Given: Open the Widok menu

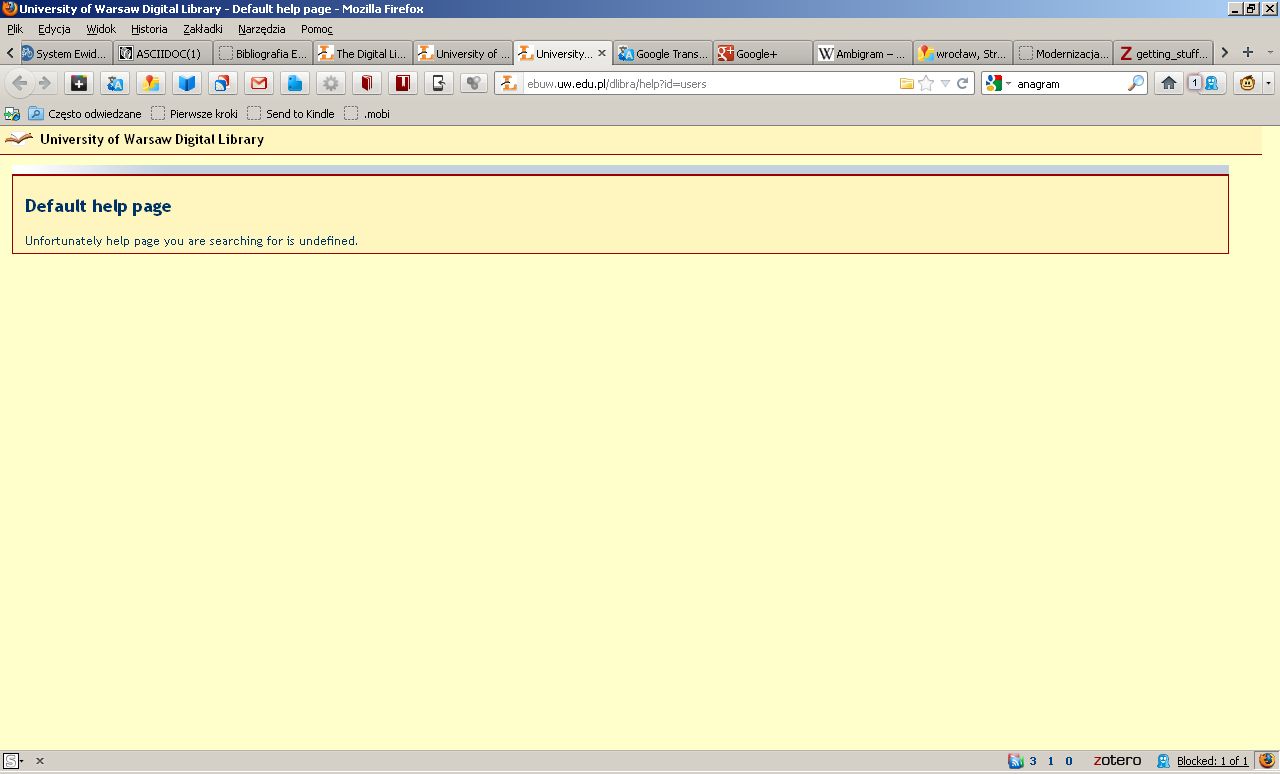Looking at the screenshot, I should 101,29.
